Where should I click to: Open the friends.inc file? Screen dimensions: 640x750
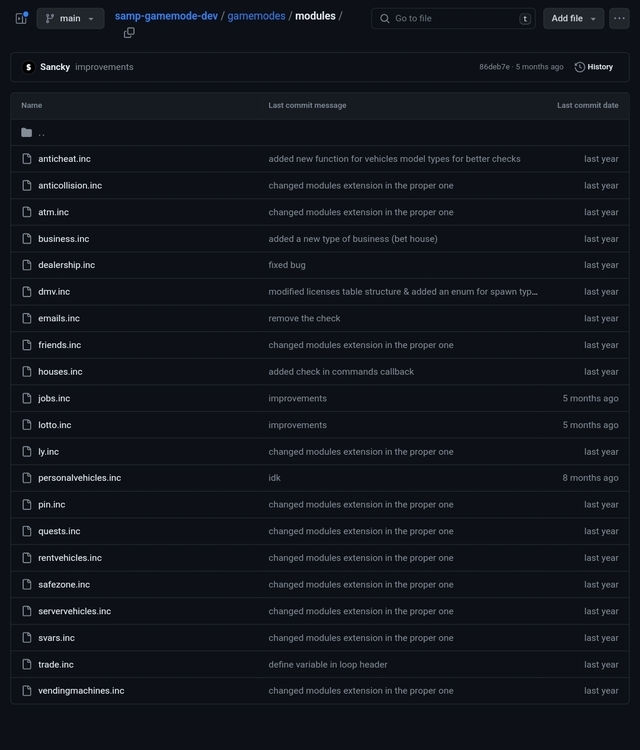pyautogui.click(x=60, y=345)
